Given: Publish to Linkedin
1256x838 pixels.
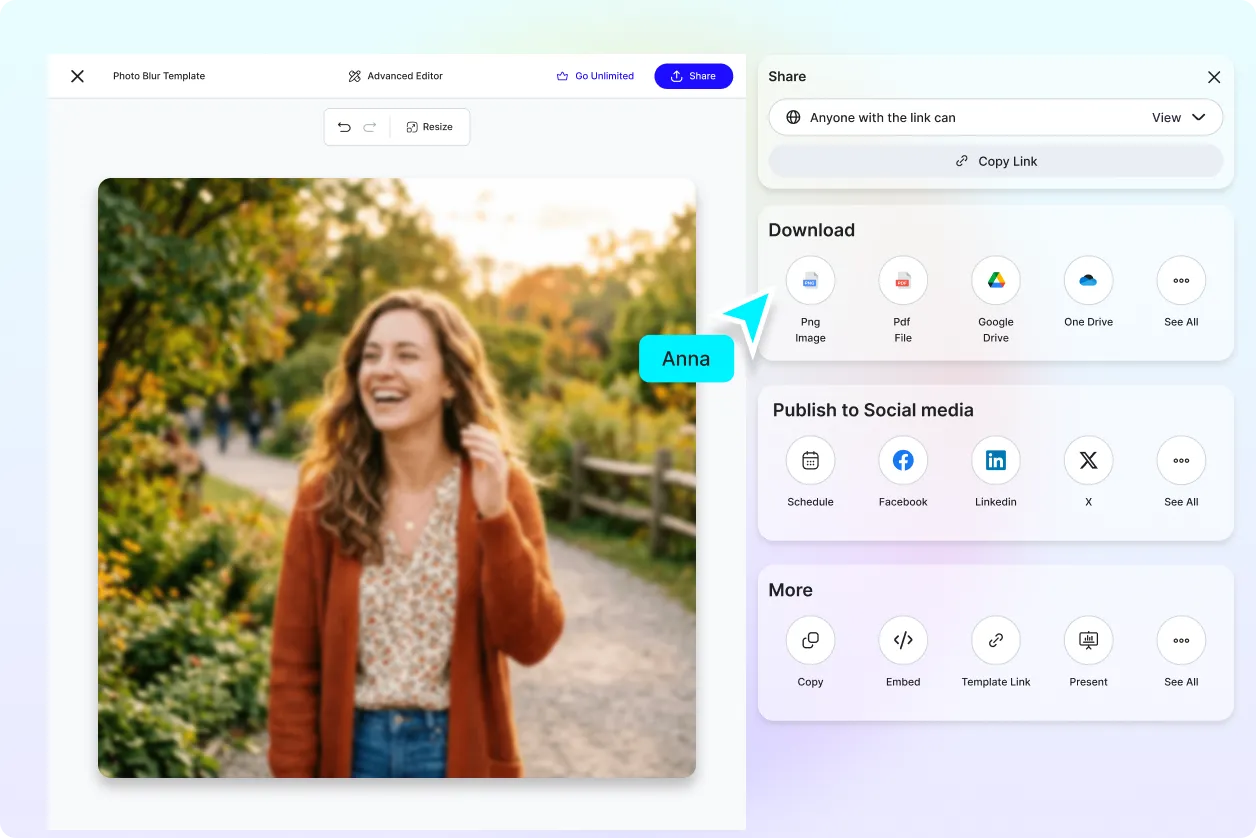Looking at the screenshot, I should click(x=996, y=461).
